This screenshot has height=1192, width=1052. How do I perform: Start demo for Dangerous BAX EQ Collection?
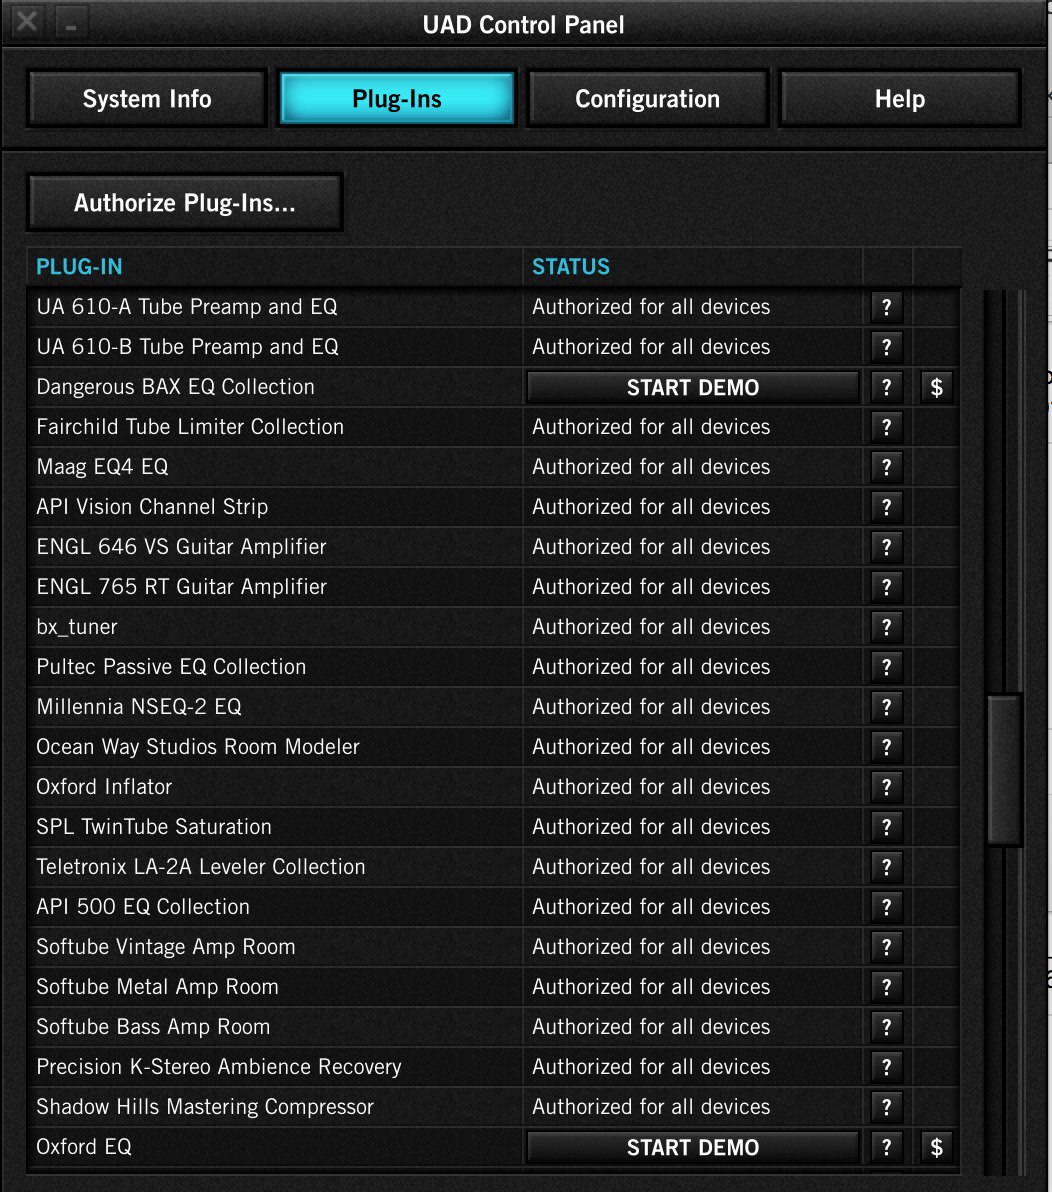pyautogui.click(x=692, y=388)
